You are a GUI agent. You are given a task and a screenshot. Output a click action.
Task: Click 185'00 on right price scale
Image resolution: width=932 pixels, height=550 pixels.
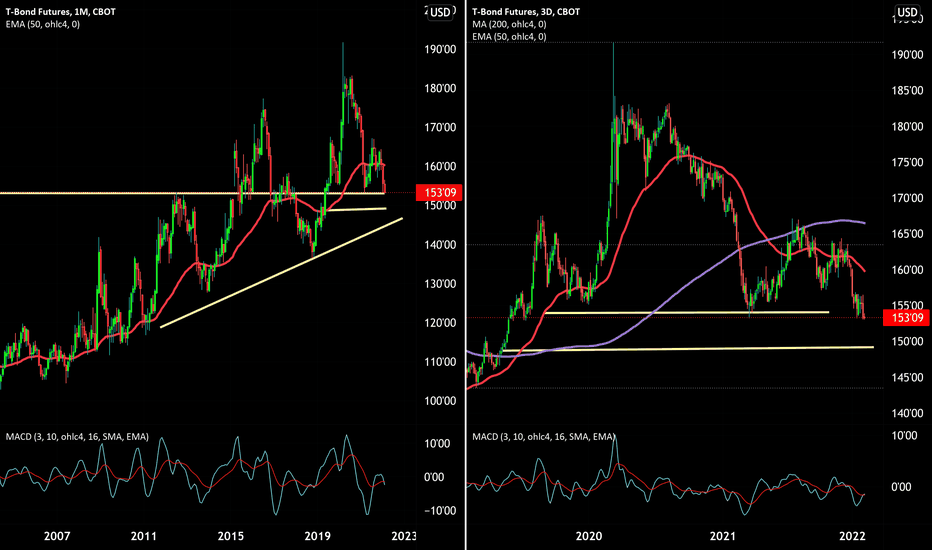[x=907, y=91]
